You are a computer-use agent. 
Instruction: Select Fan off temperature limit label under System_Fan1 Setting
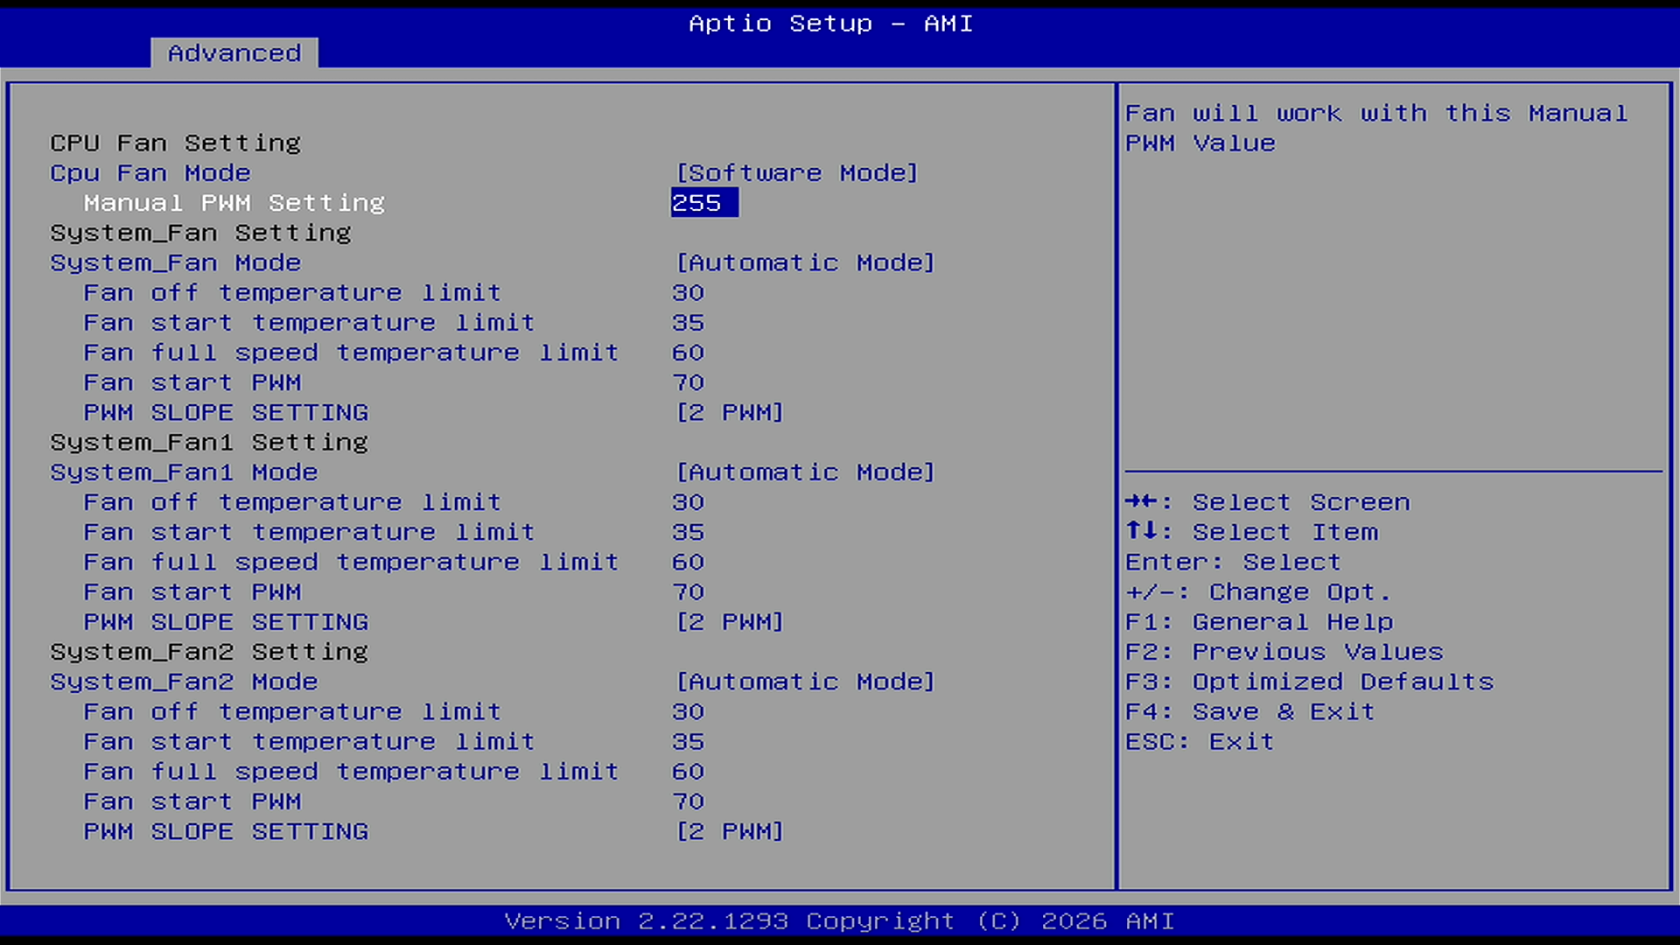[x=292, y=502]
